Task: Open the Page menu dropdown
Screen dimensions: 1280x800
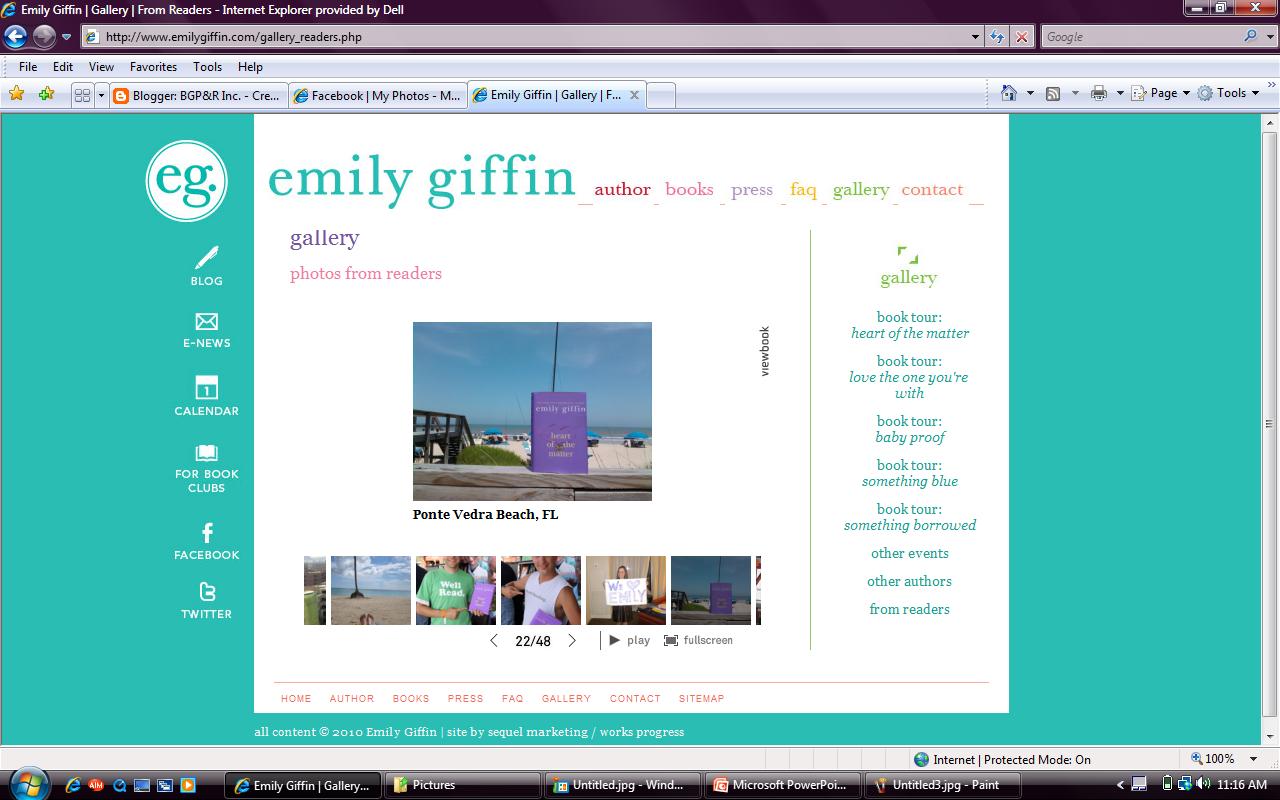Action: [x=1161, y=93]
